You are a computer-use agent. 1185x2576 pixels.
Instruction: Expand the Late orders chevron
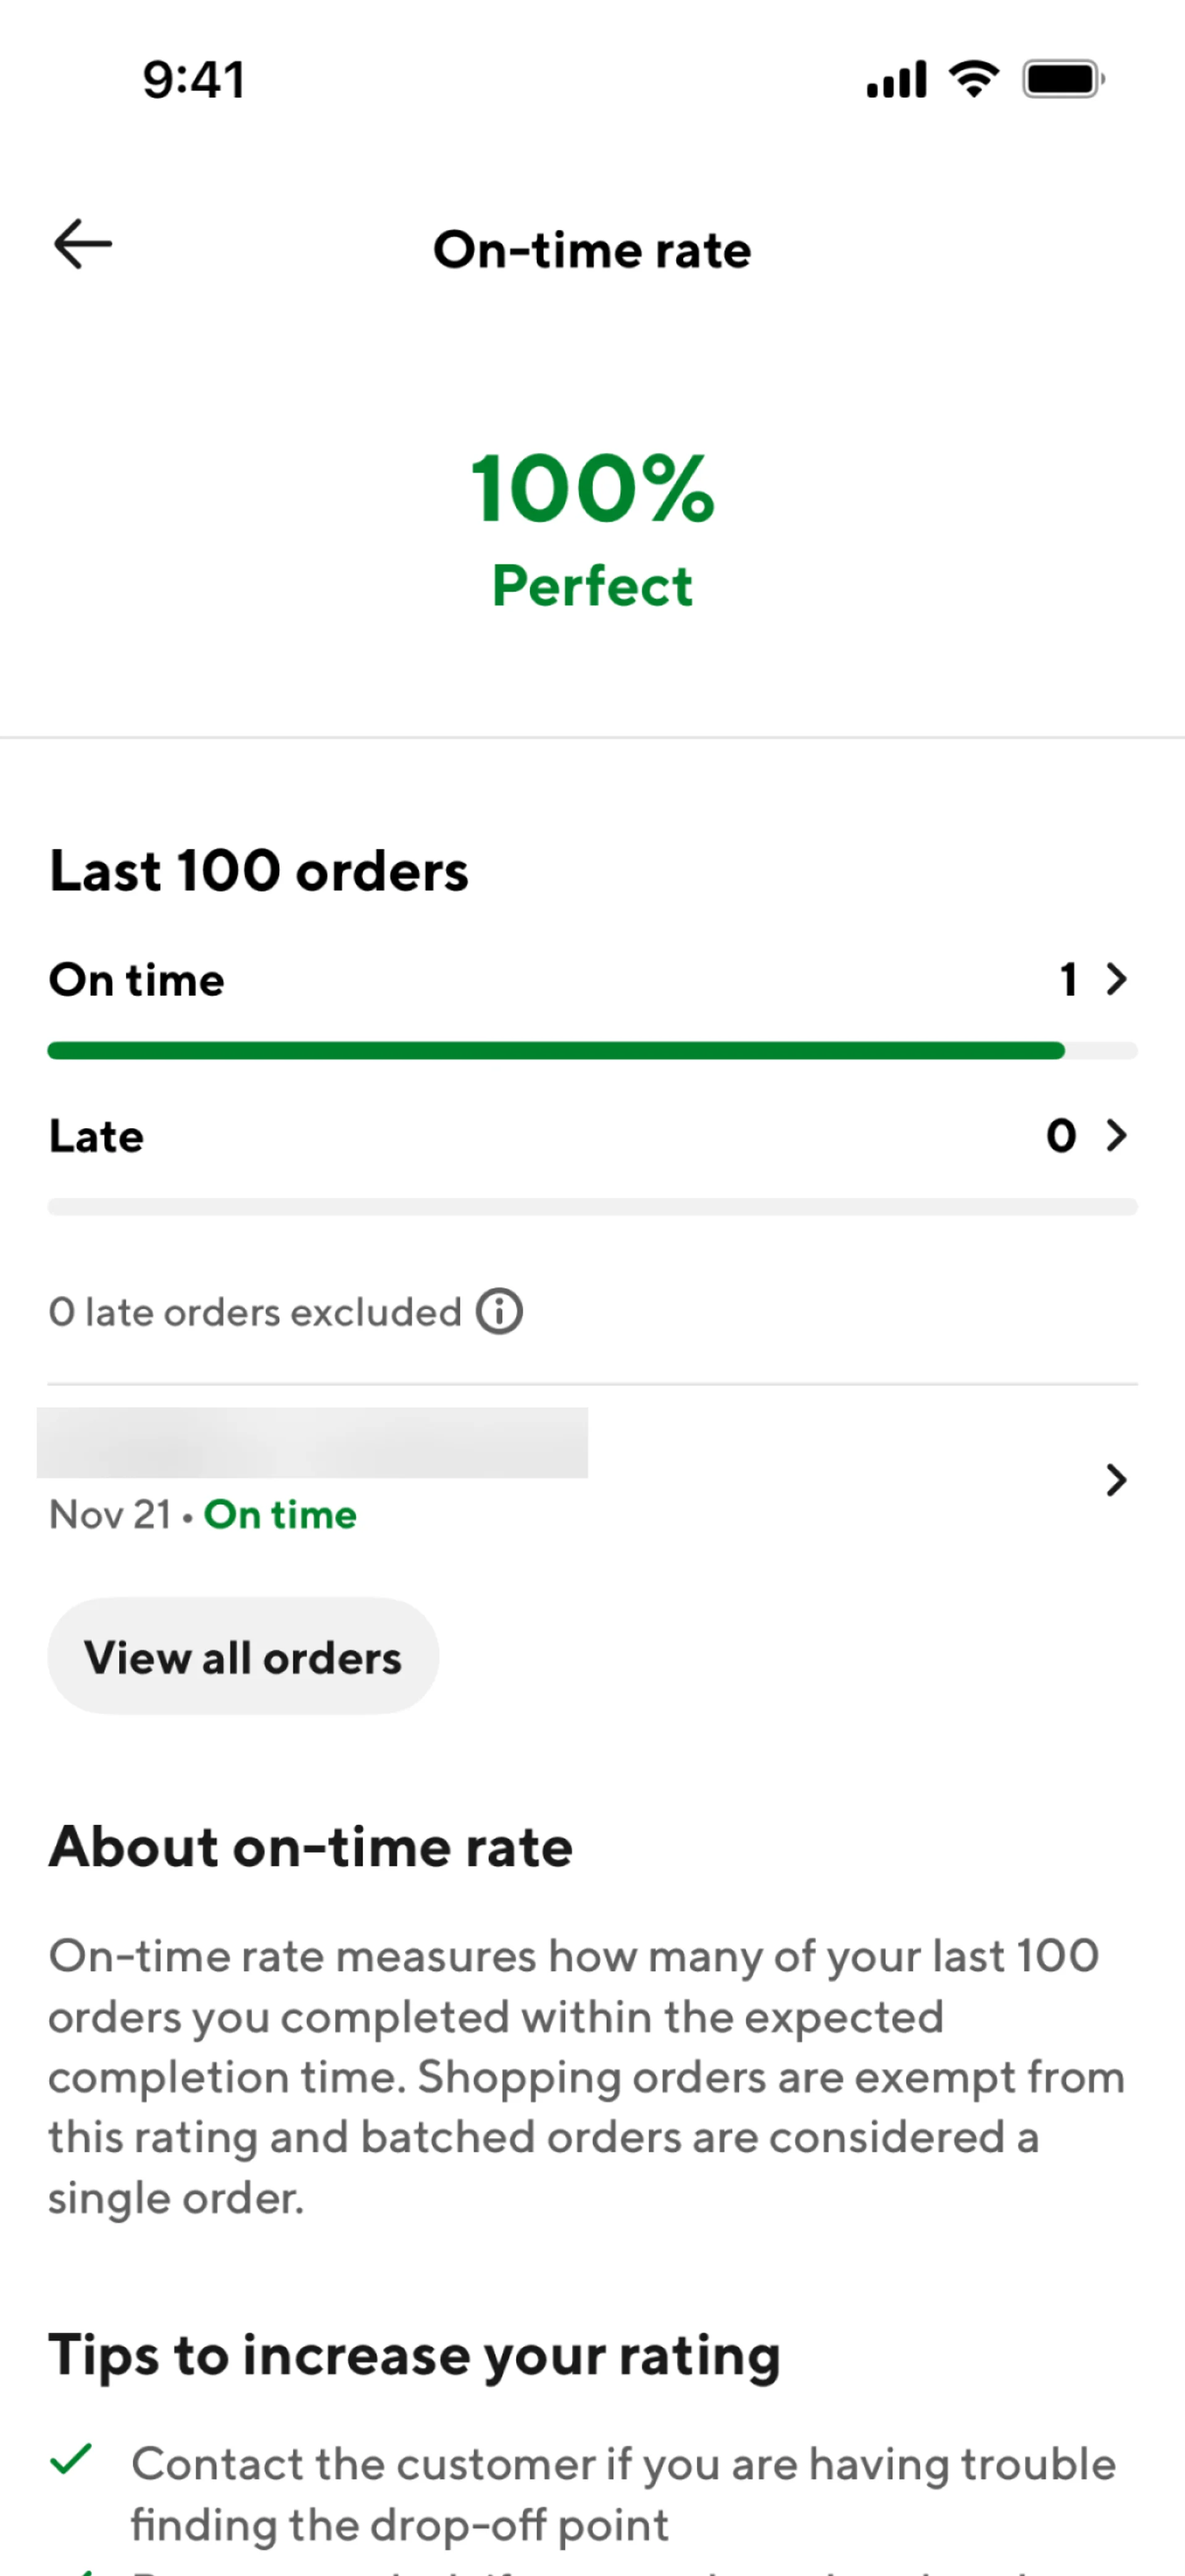(x=1117, y=1135)
